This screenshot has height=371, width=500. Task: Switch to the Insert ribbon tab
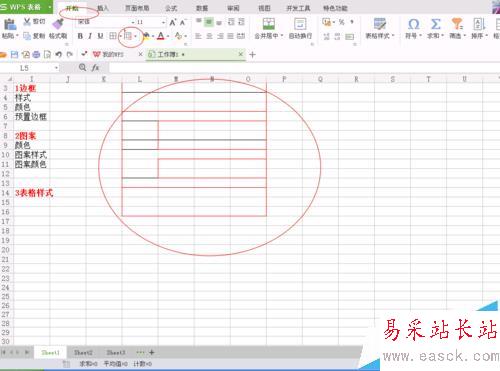103,8
